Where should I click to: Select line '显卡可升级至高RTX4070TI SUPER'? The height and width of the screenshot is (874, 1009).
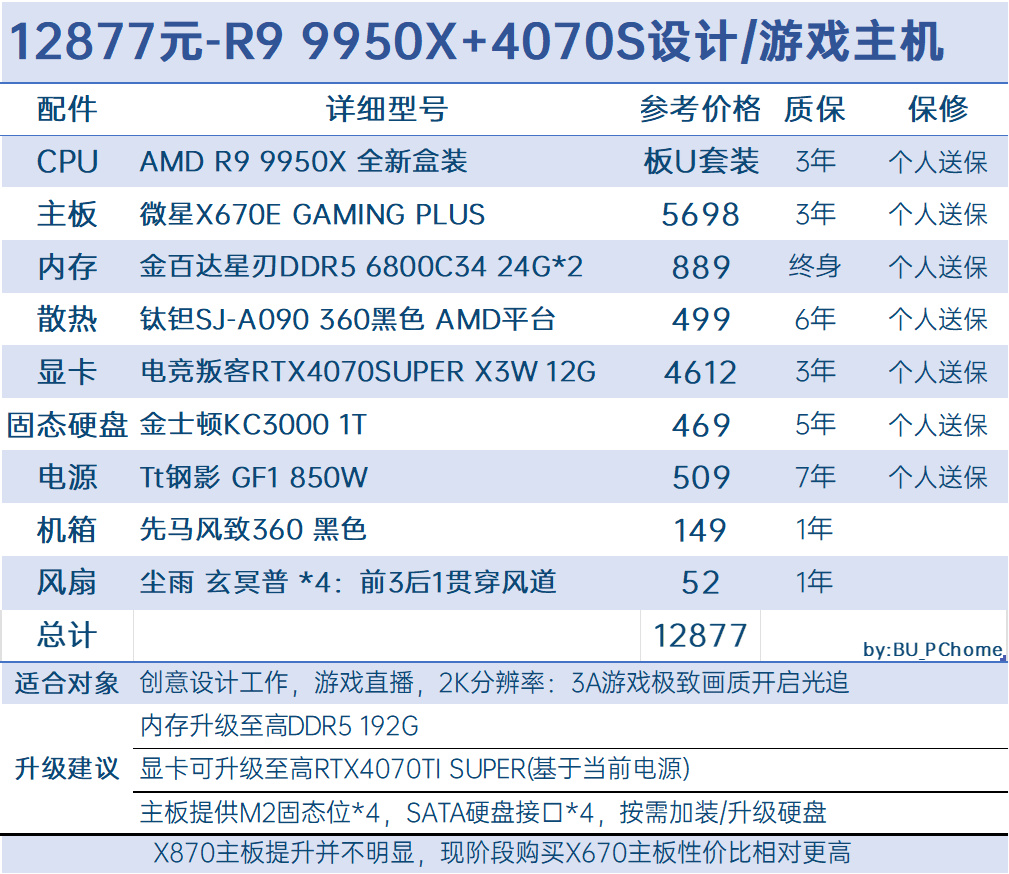414,769
